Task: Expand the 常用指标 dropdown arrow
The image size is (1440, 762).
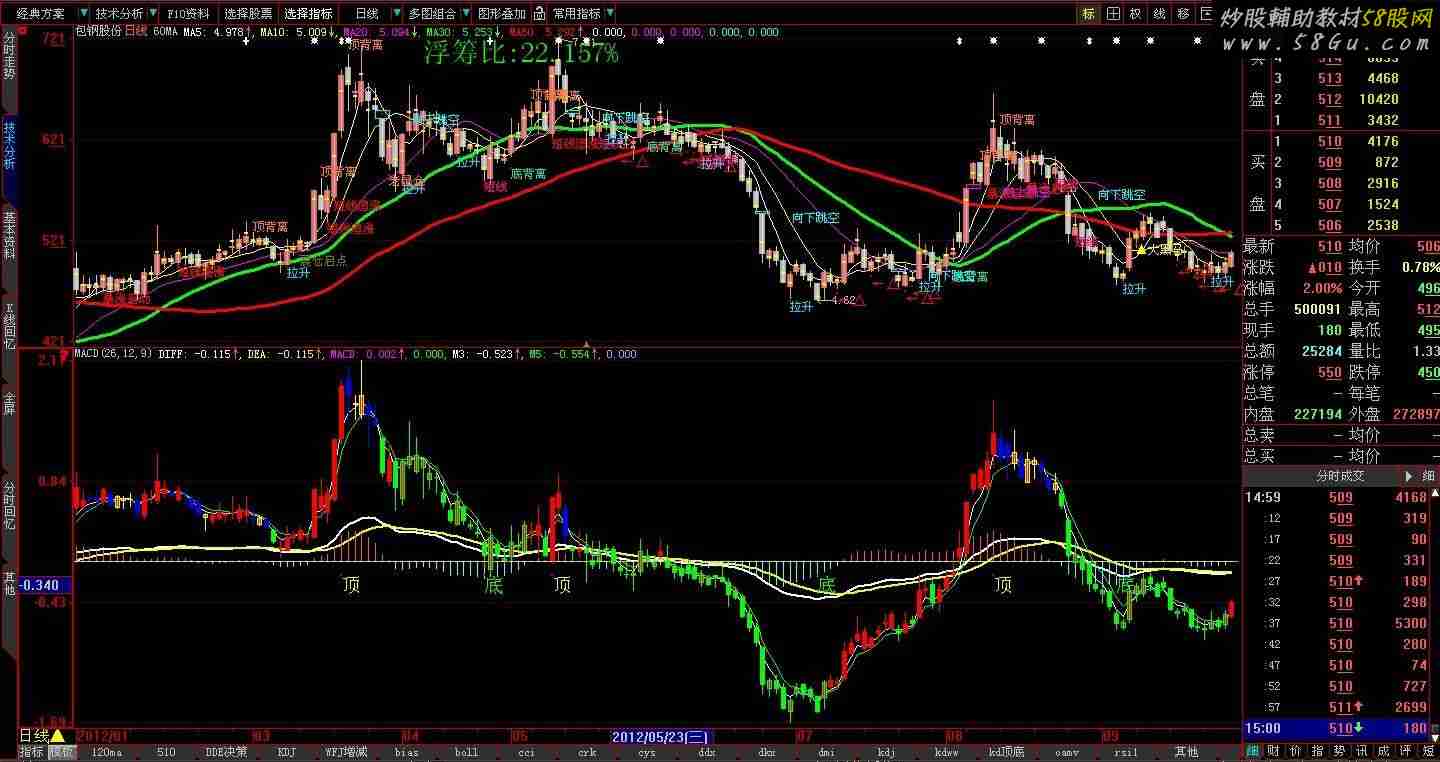Action: pos(609,14)
